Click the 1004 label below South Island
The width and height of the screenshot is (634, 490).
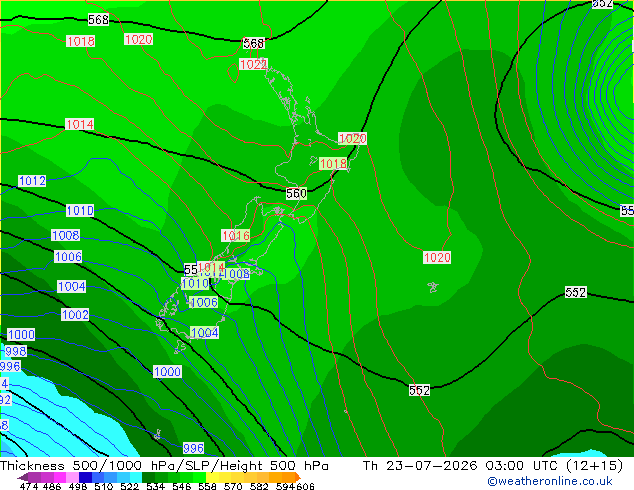pyautogui.click(x=205, y=333)
